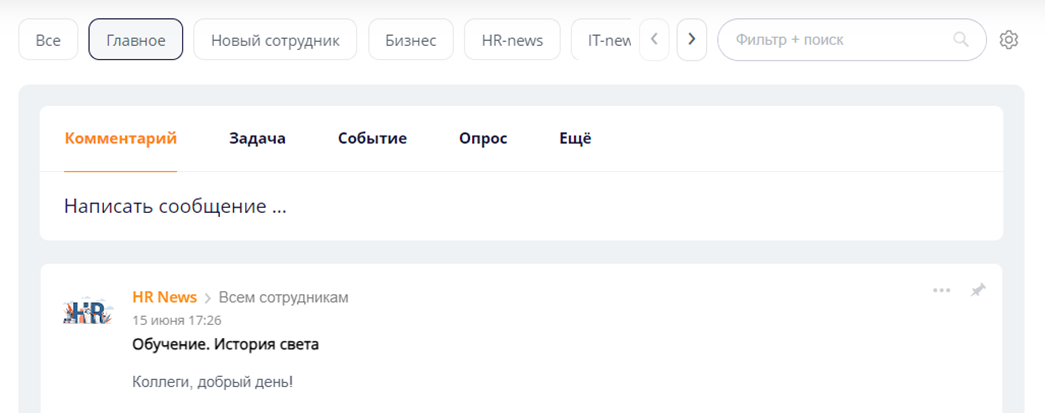
Task: Expand the Ещё menu
Action: pos(575,138)
